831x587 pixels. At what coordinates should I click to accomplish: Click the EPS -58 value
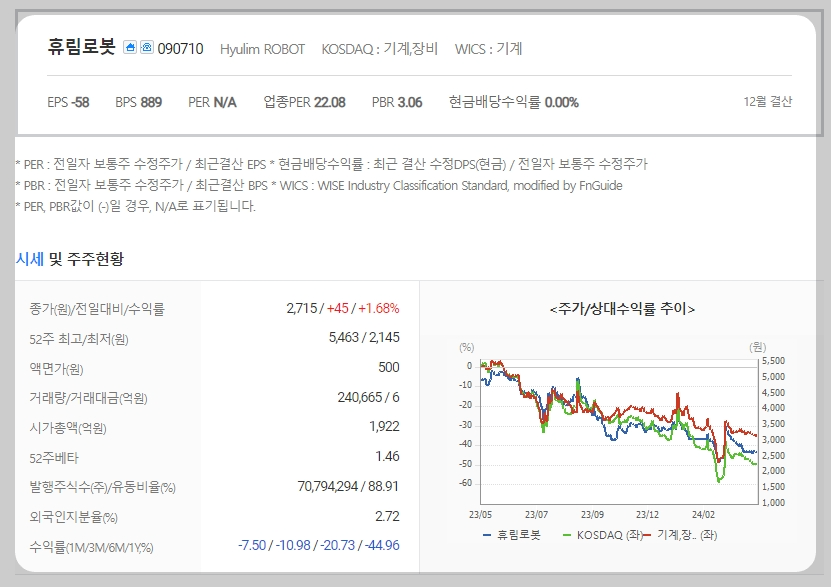point(68,102)
